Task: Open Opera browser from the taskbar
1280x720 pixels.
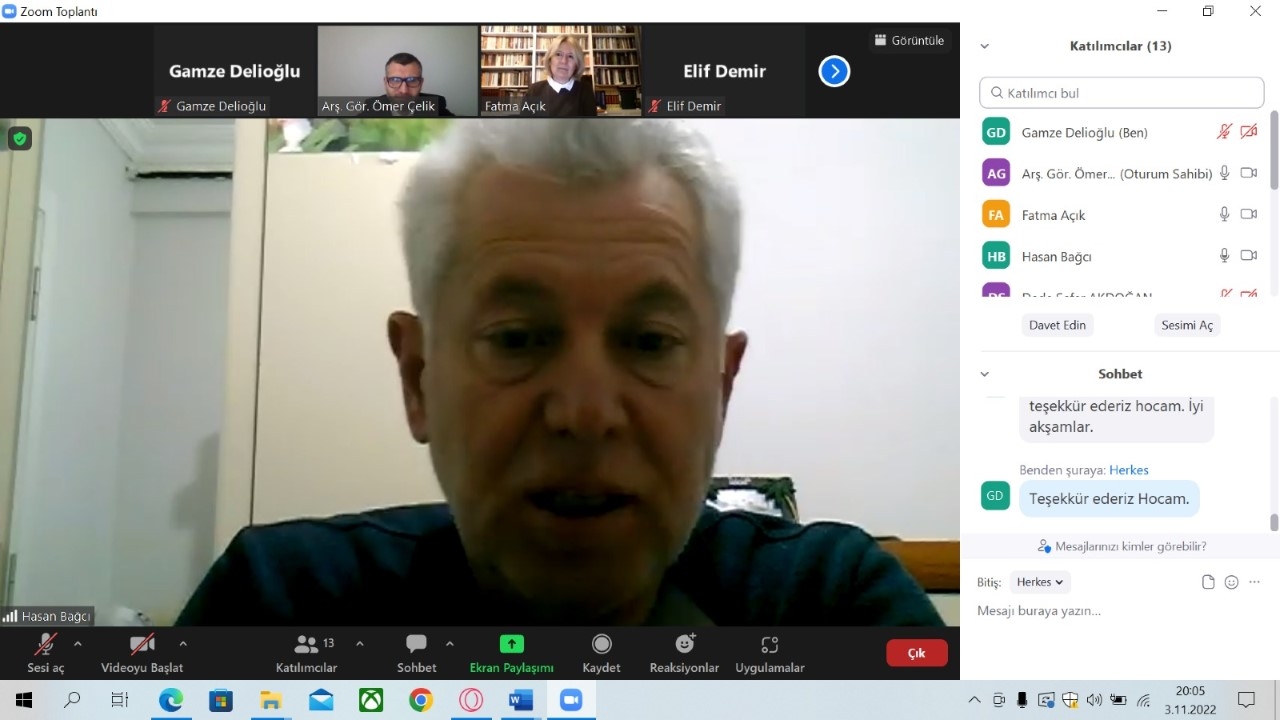Action: pyautogui.click(x=471, y=700)
